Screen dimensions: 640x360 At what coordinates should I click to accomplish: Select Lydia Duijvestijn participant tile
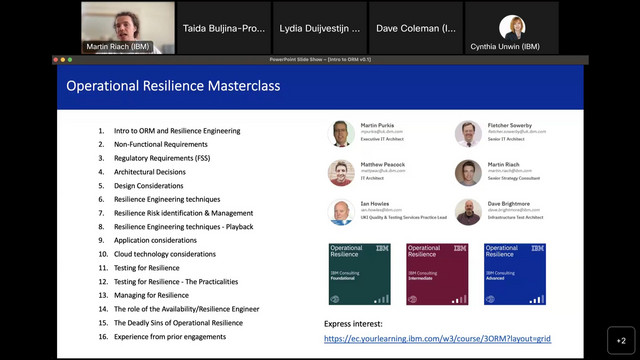pos(320,28)
